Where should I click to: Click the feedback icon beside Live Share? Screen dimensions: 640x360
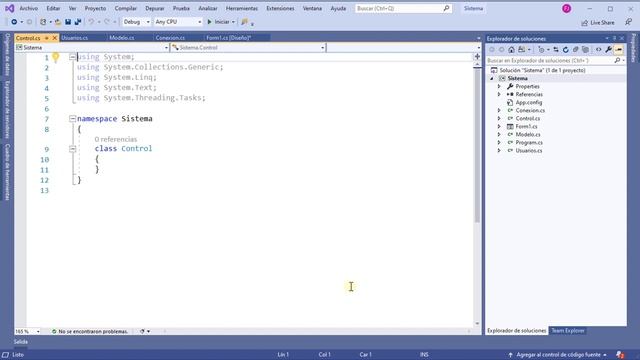[x=629, y=22]
